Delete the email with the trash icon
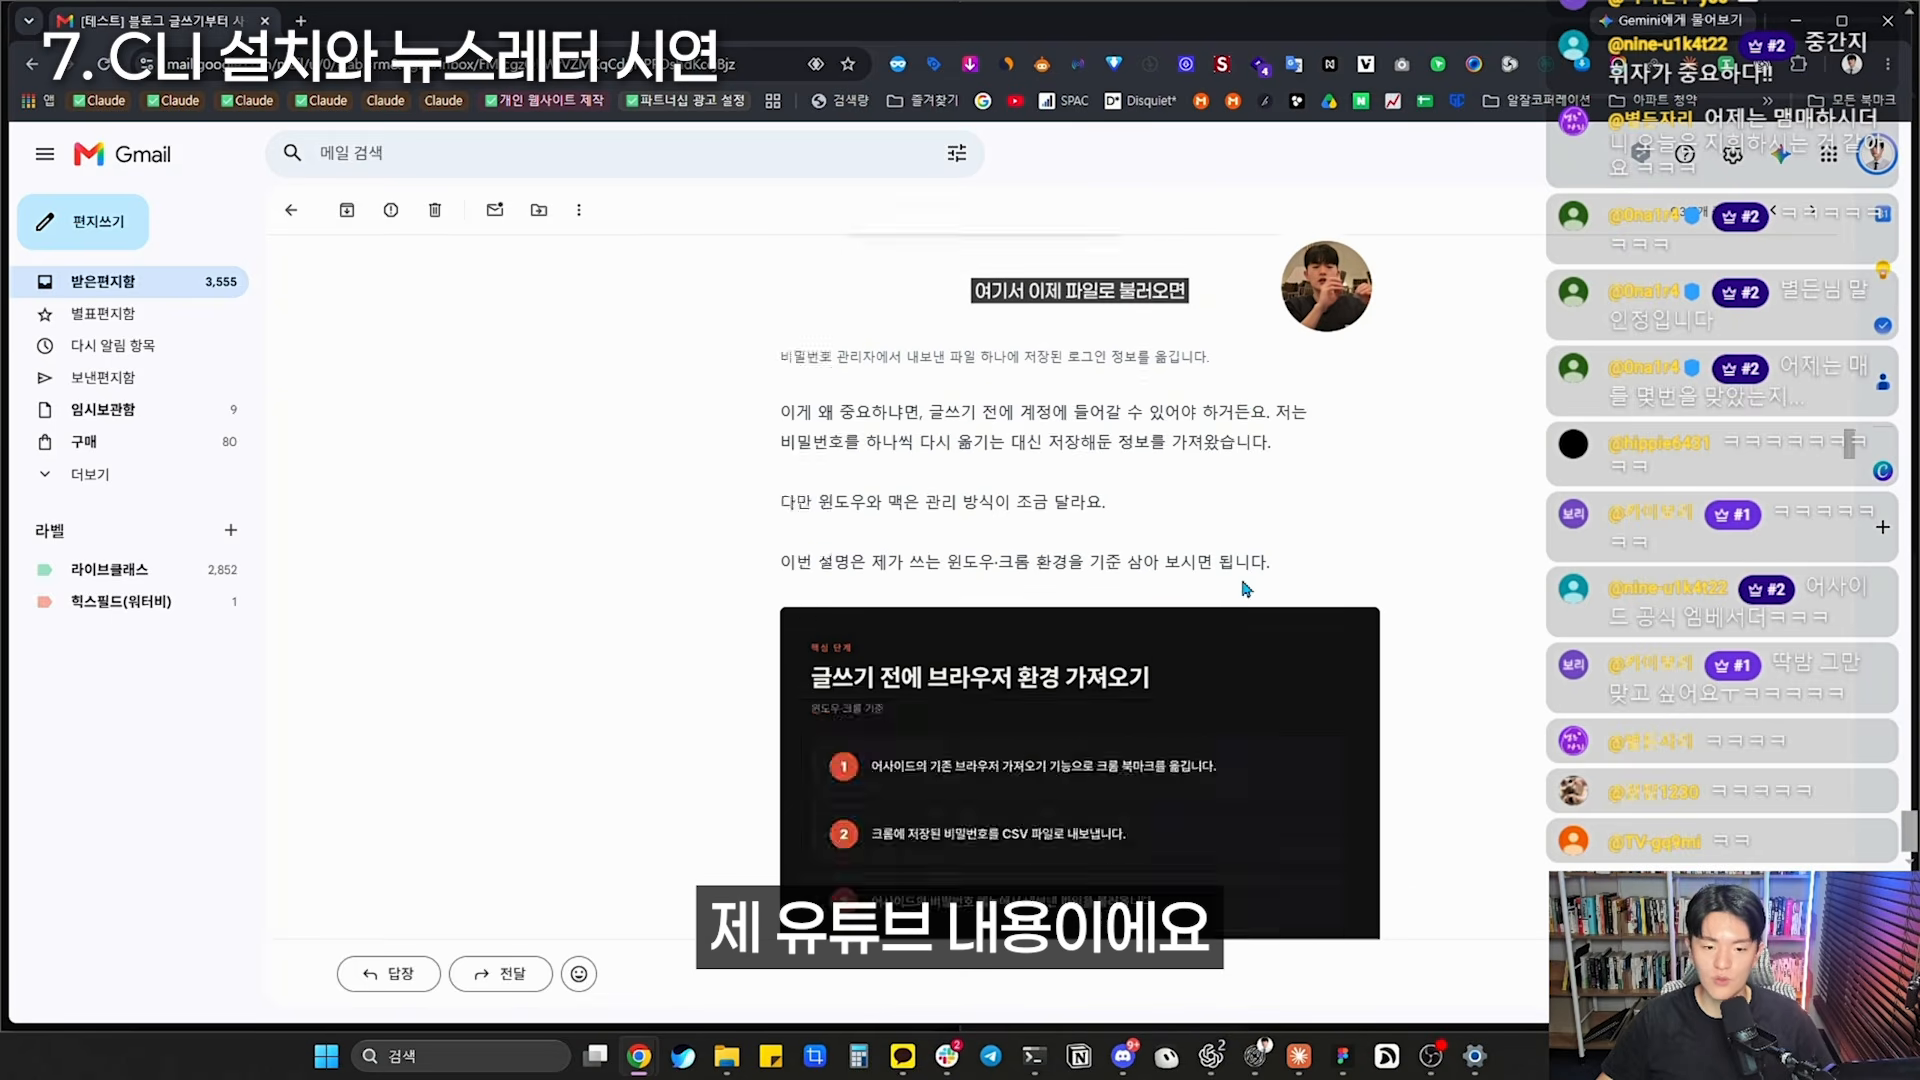 coord(435,210)
